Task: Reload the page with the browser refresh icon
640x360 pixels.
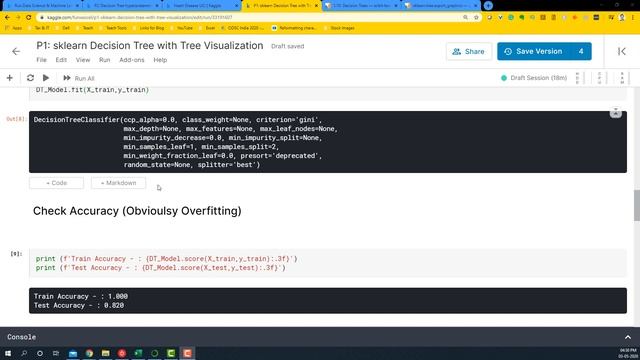Action: coord(29,18)
